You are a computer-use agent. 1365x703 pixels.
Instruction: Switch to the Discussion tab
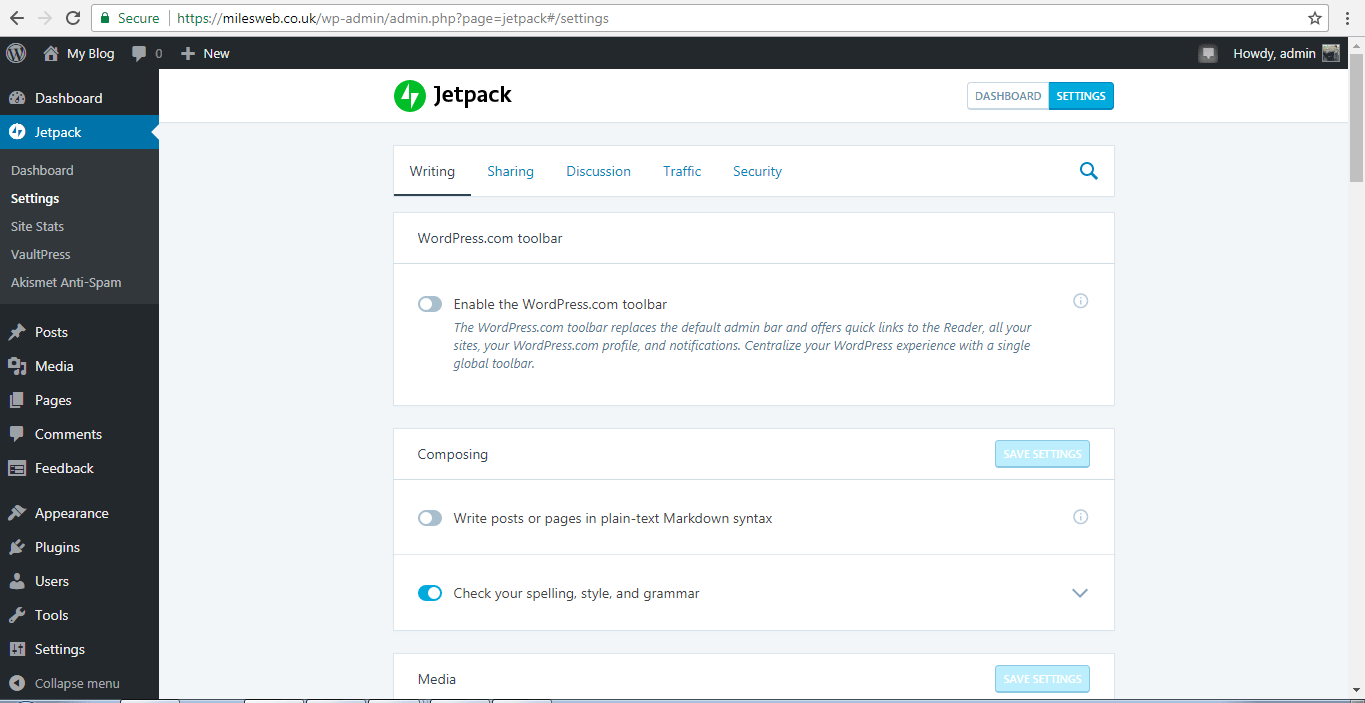click(x=598, y=171)
